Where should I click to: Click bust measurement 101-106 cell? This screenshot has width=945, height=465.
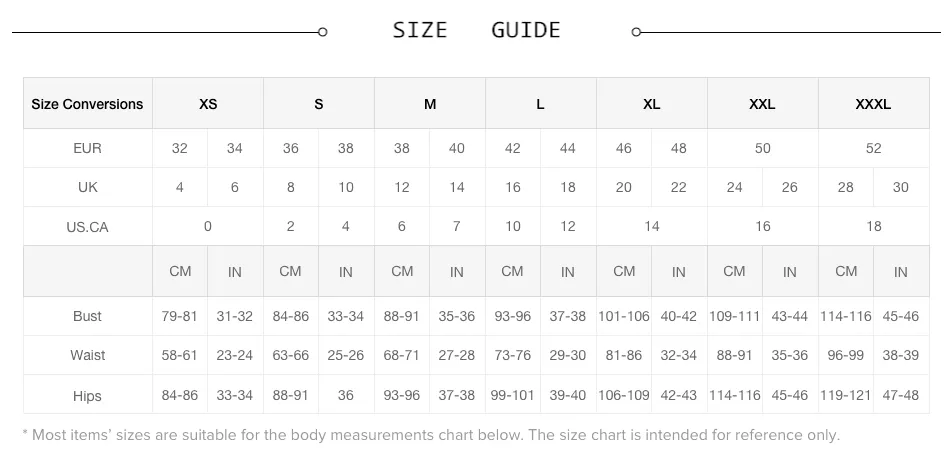[624, 316]
